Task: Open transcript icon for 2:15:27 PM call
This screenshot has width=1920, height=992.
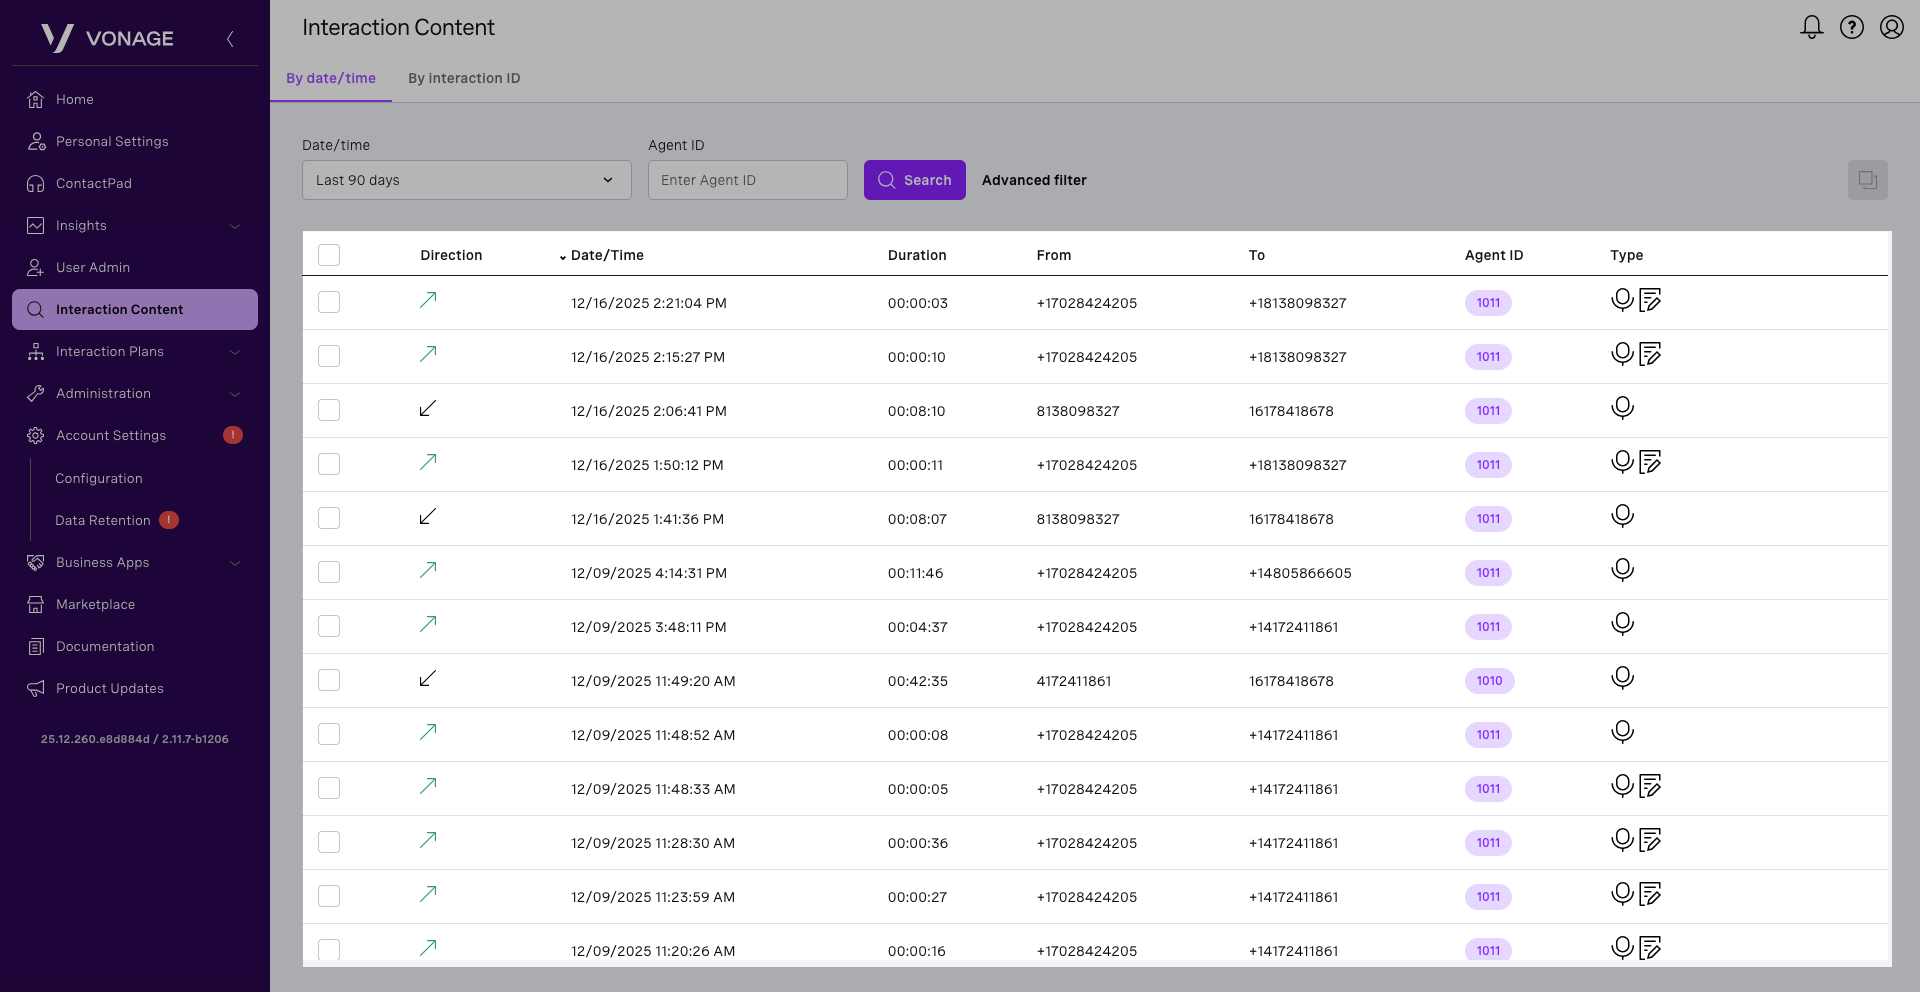Action: (x=1650, y=354)
